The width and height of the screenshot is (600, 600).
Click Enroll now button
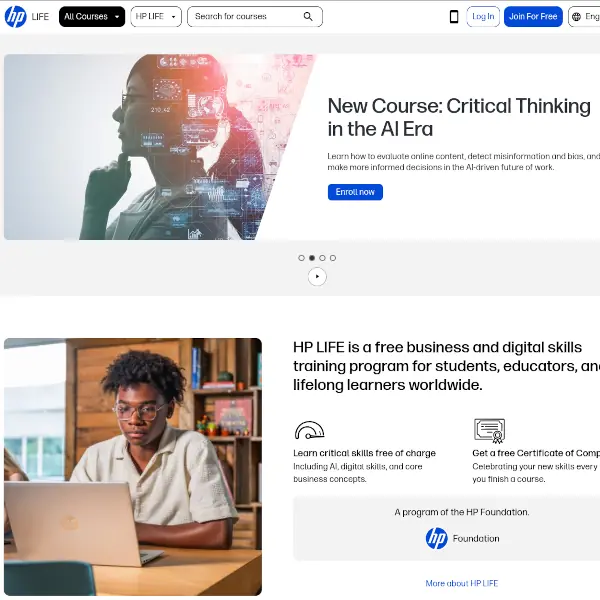click(355, 192)
